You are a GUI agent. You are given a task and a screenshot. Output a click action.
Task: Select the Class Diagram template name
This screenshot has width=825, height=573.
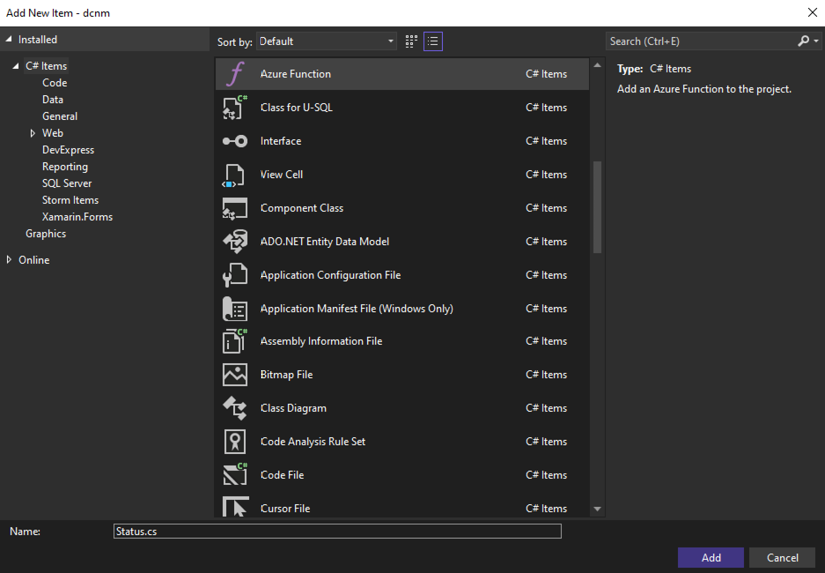click(293, 408)
